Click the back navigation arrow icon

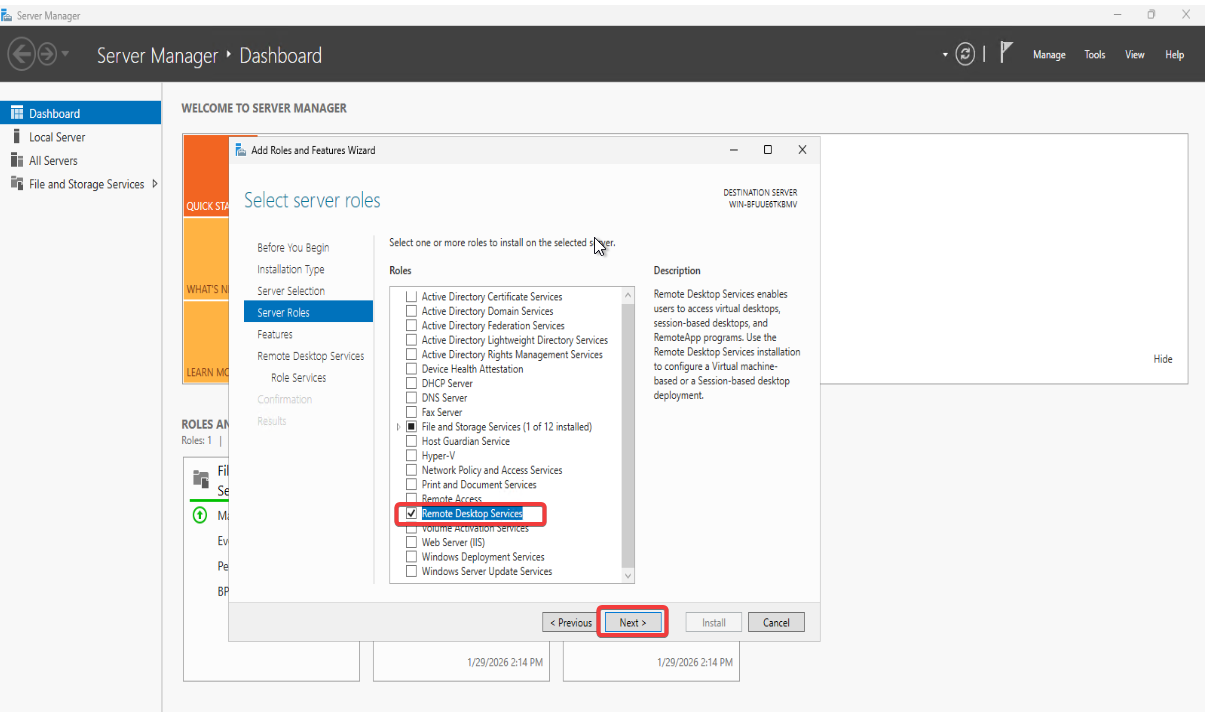coord(22,55)
